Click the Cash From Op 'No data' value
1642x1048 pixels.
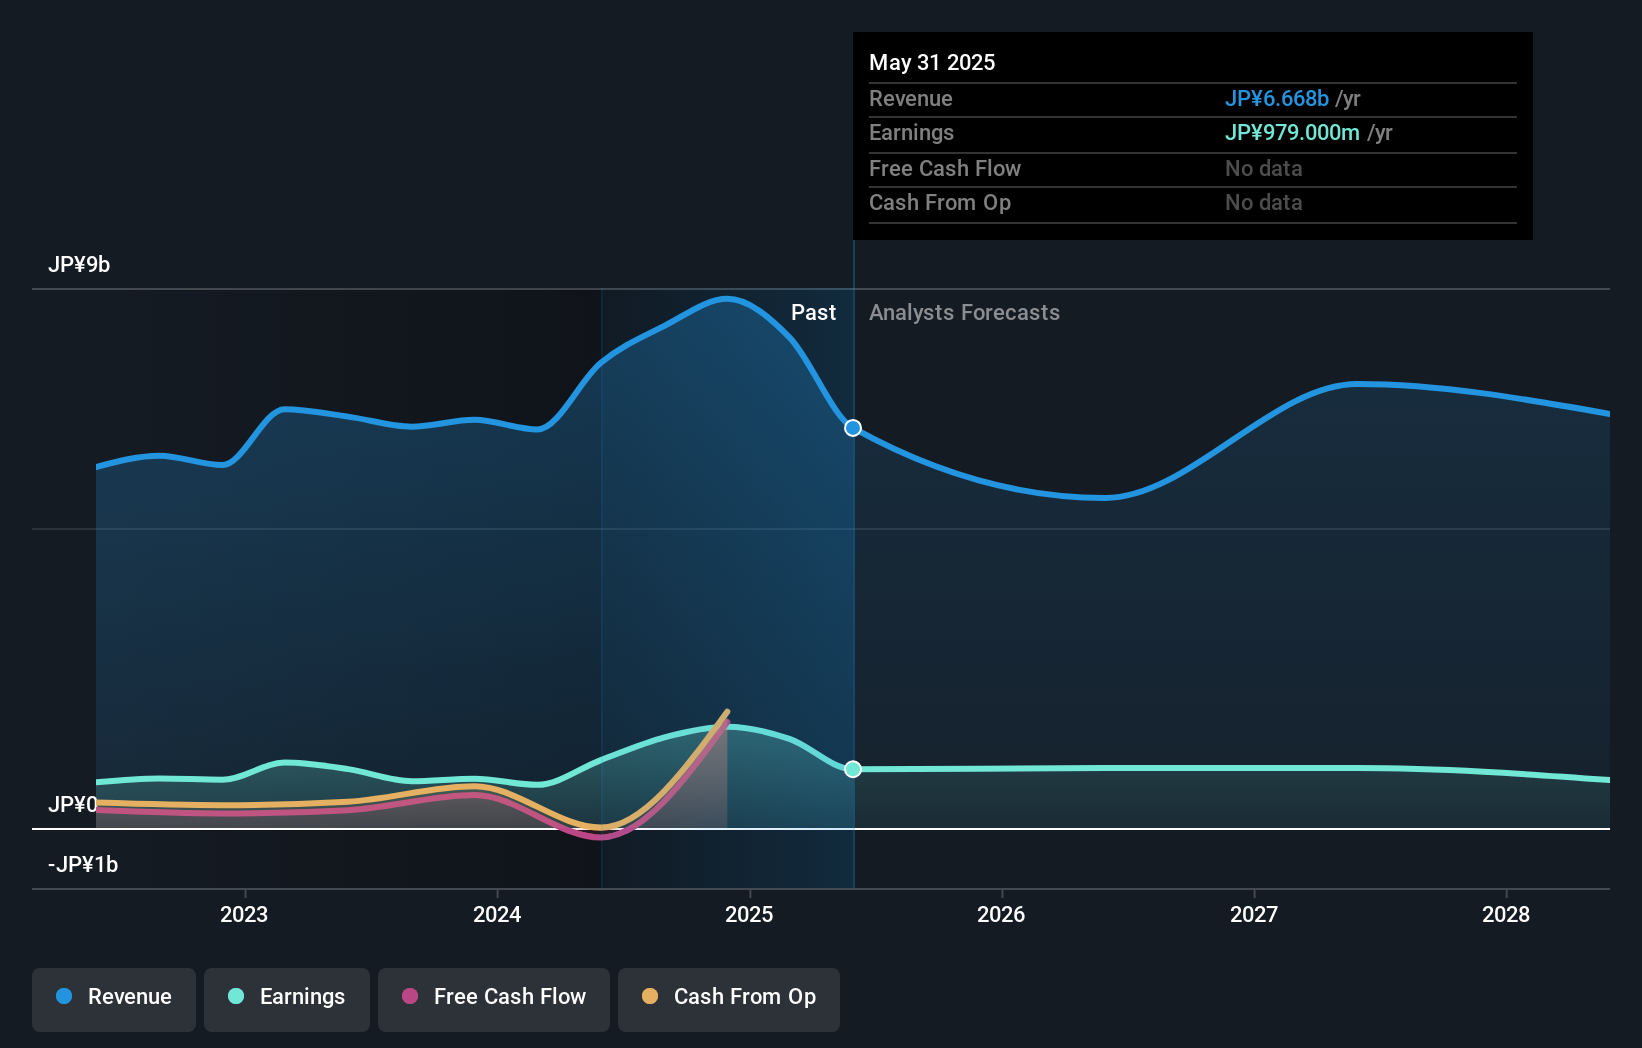[1264, 202]
